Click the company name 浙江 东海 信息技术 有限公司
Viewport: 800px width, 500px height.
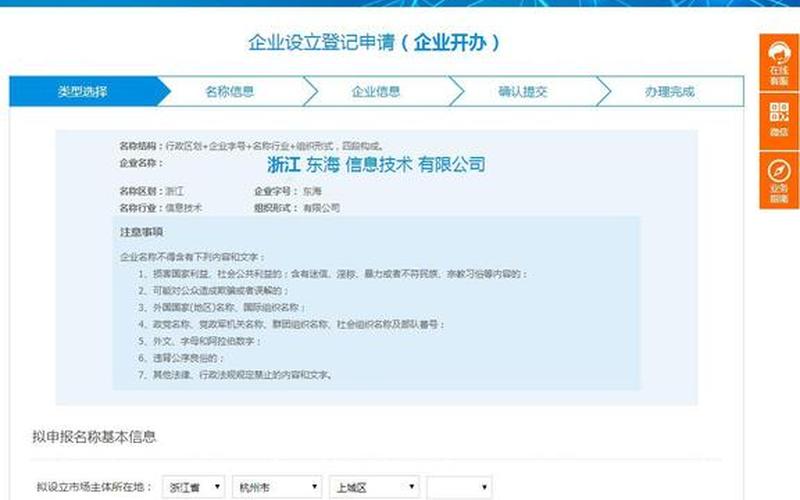(376, 165)
